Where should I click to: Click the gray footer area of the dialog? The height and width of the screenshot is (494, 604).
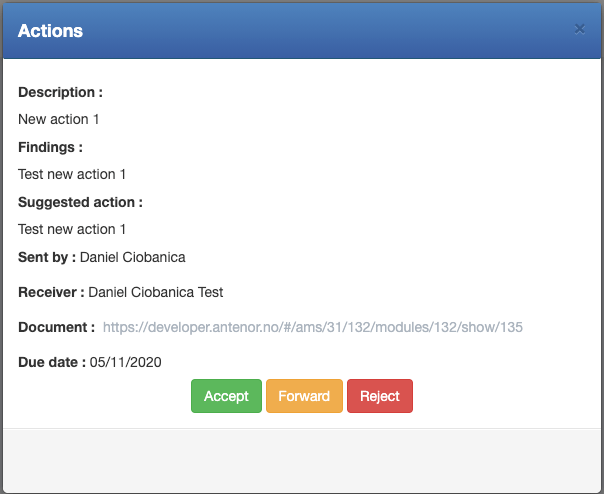302,460
